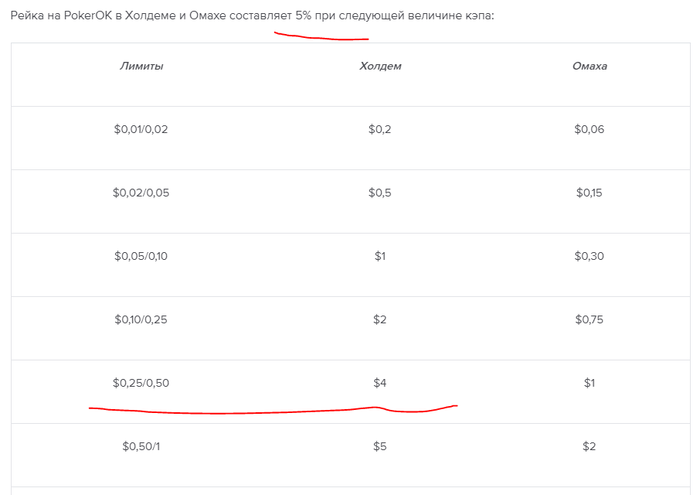The width and height of the screenshot is (700, 495).
Task: Select the underlined $0,25/0,50 limit cell
Action: point(141,383)
